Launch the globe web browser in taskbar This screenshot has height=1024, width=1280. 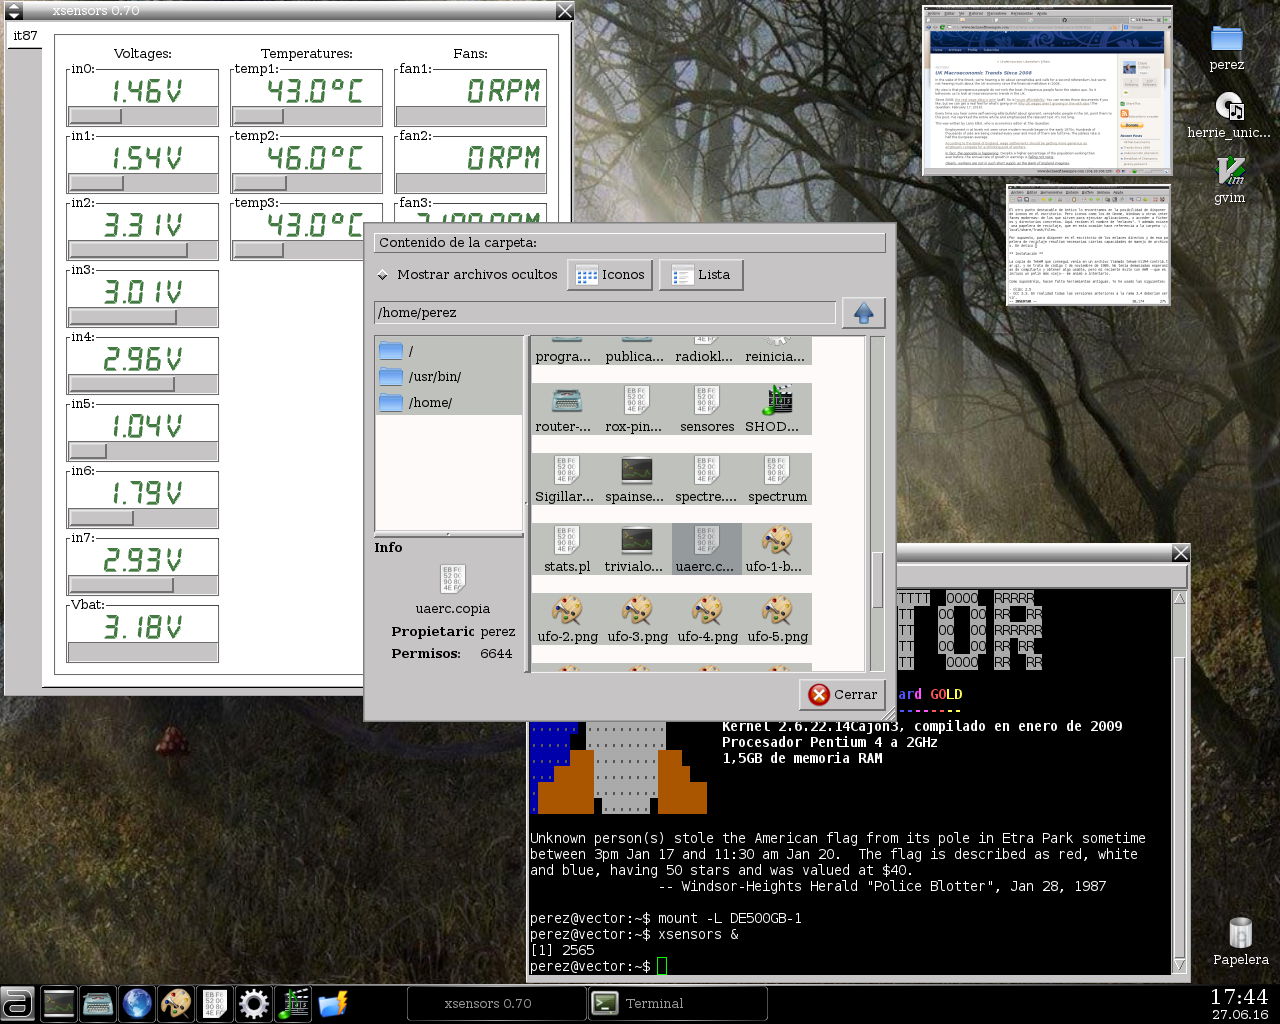pos(137,1003)
